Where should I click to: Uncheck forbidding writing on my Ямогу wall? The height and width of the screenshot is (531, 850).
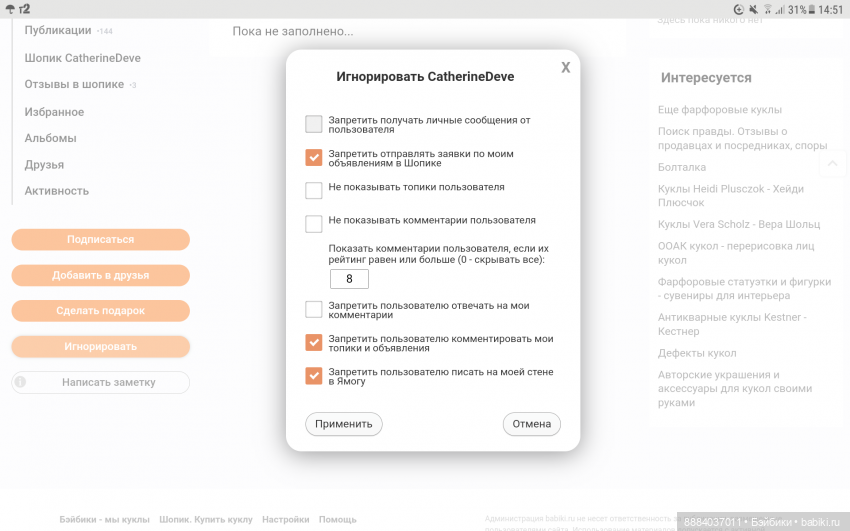pos(314,376)
